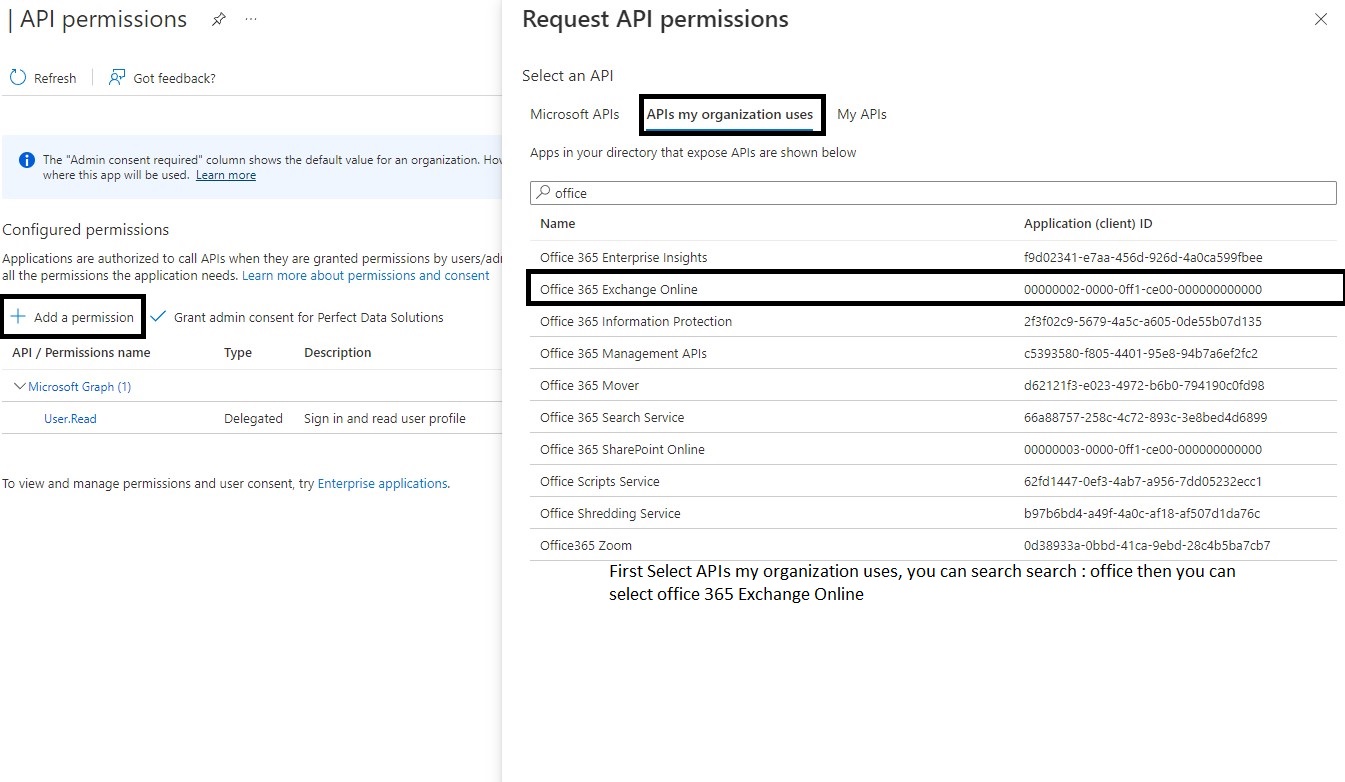Select Office 365 Exchange Online
1345x782 pixels.
(x=933, y=289)
